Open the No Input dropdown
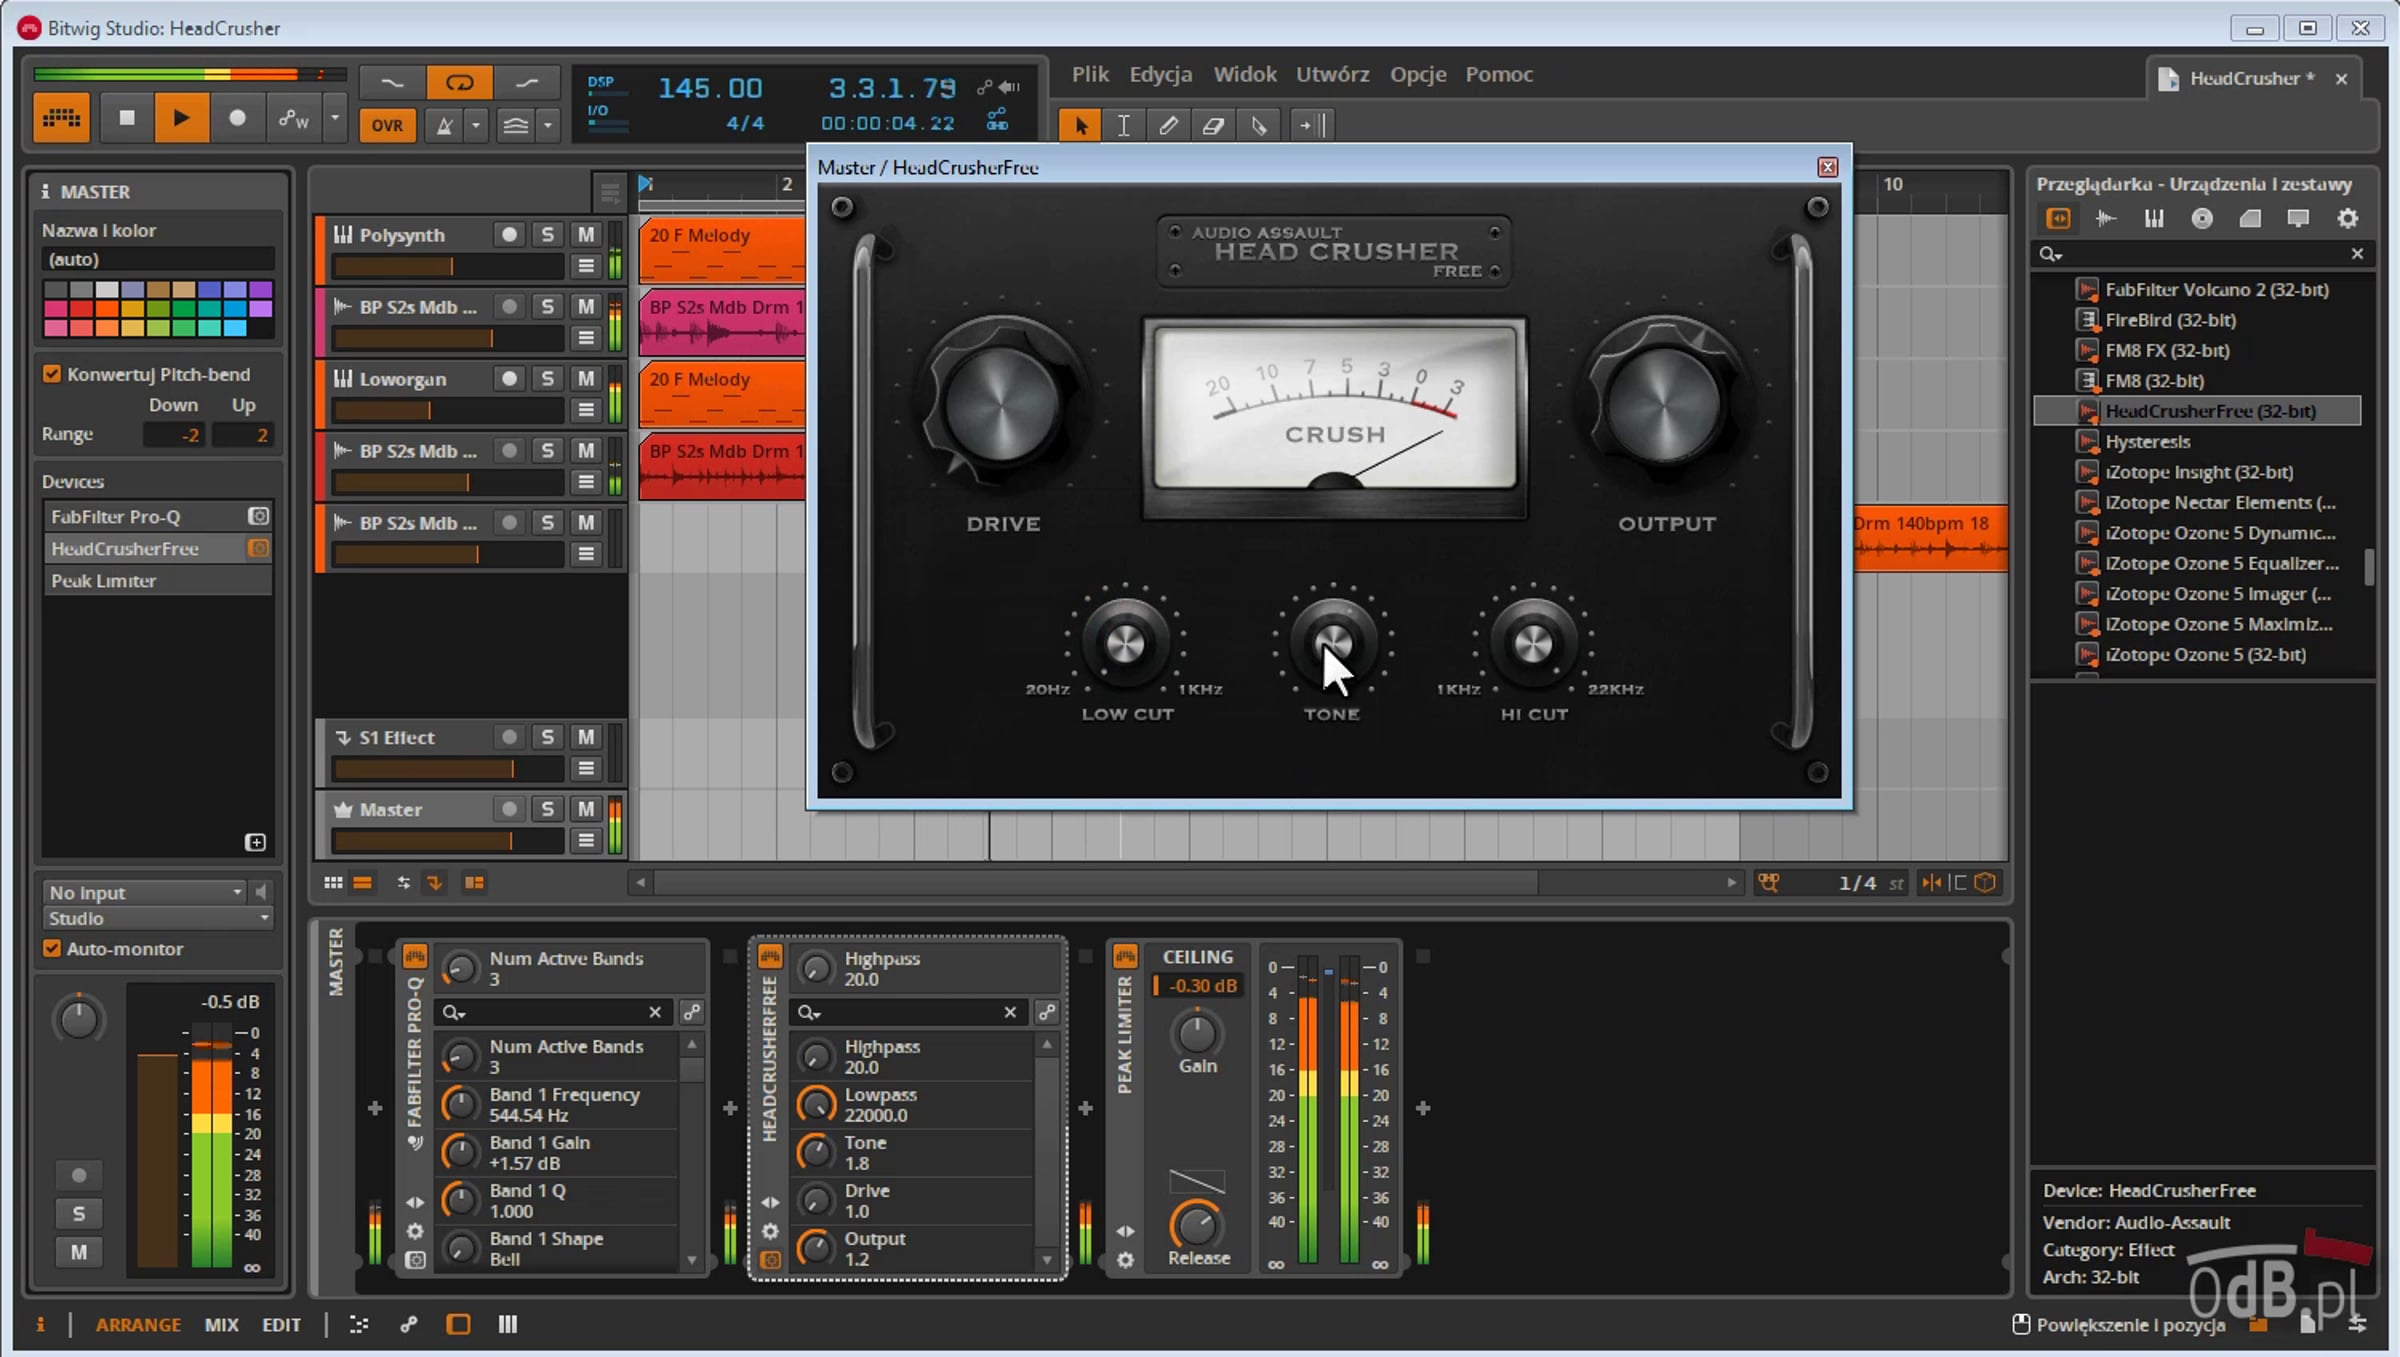The image size is (2400, 1357). click(x=145, y=892)
